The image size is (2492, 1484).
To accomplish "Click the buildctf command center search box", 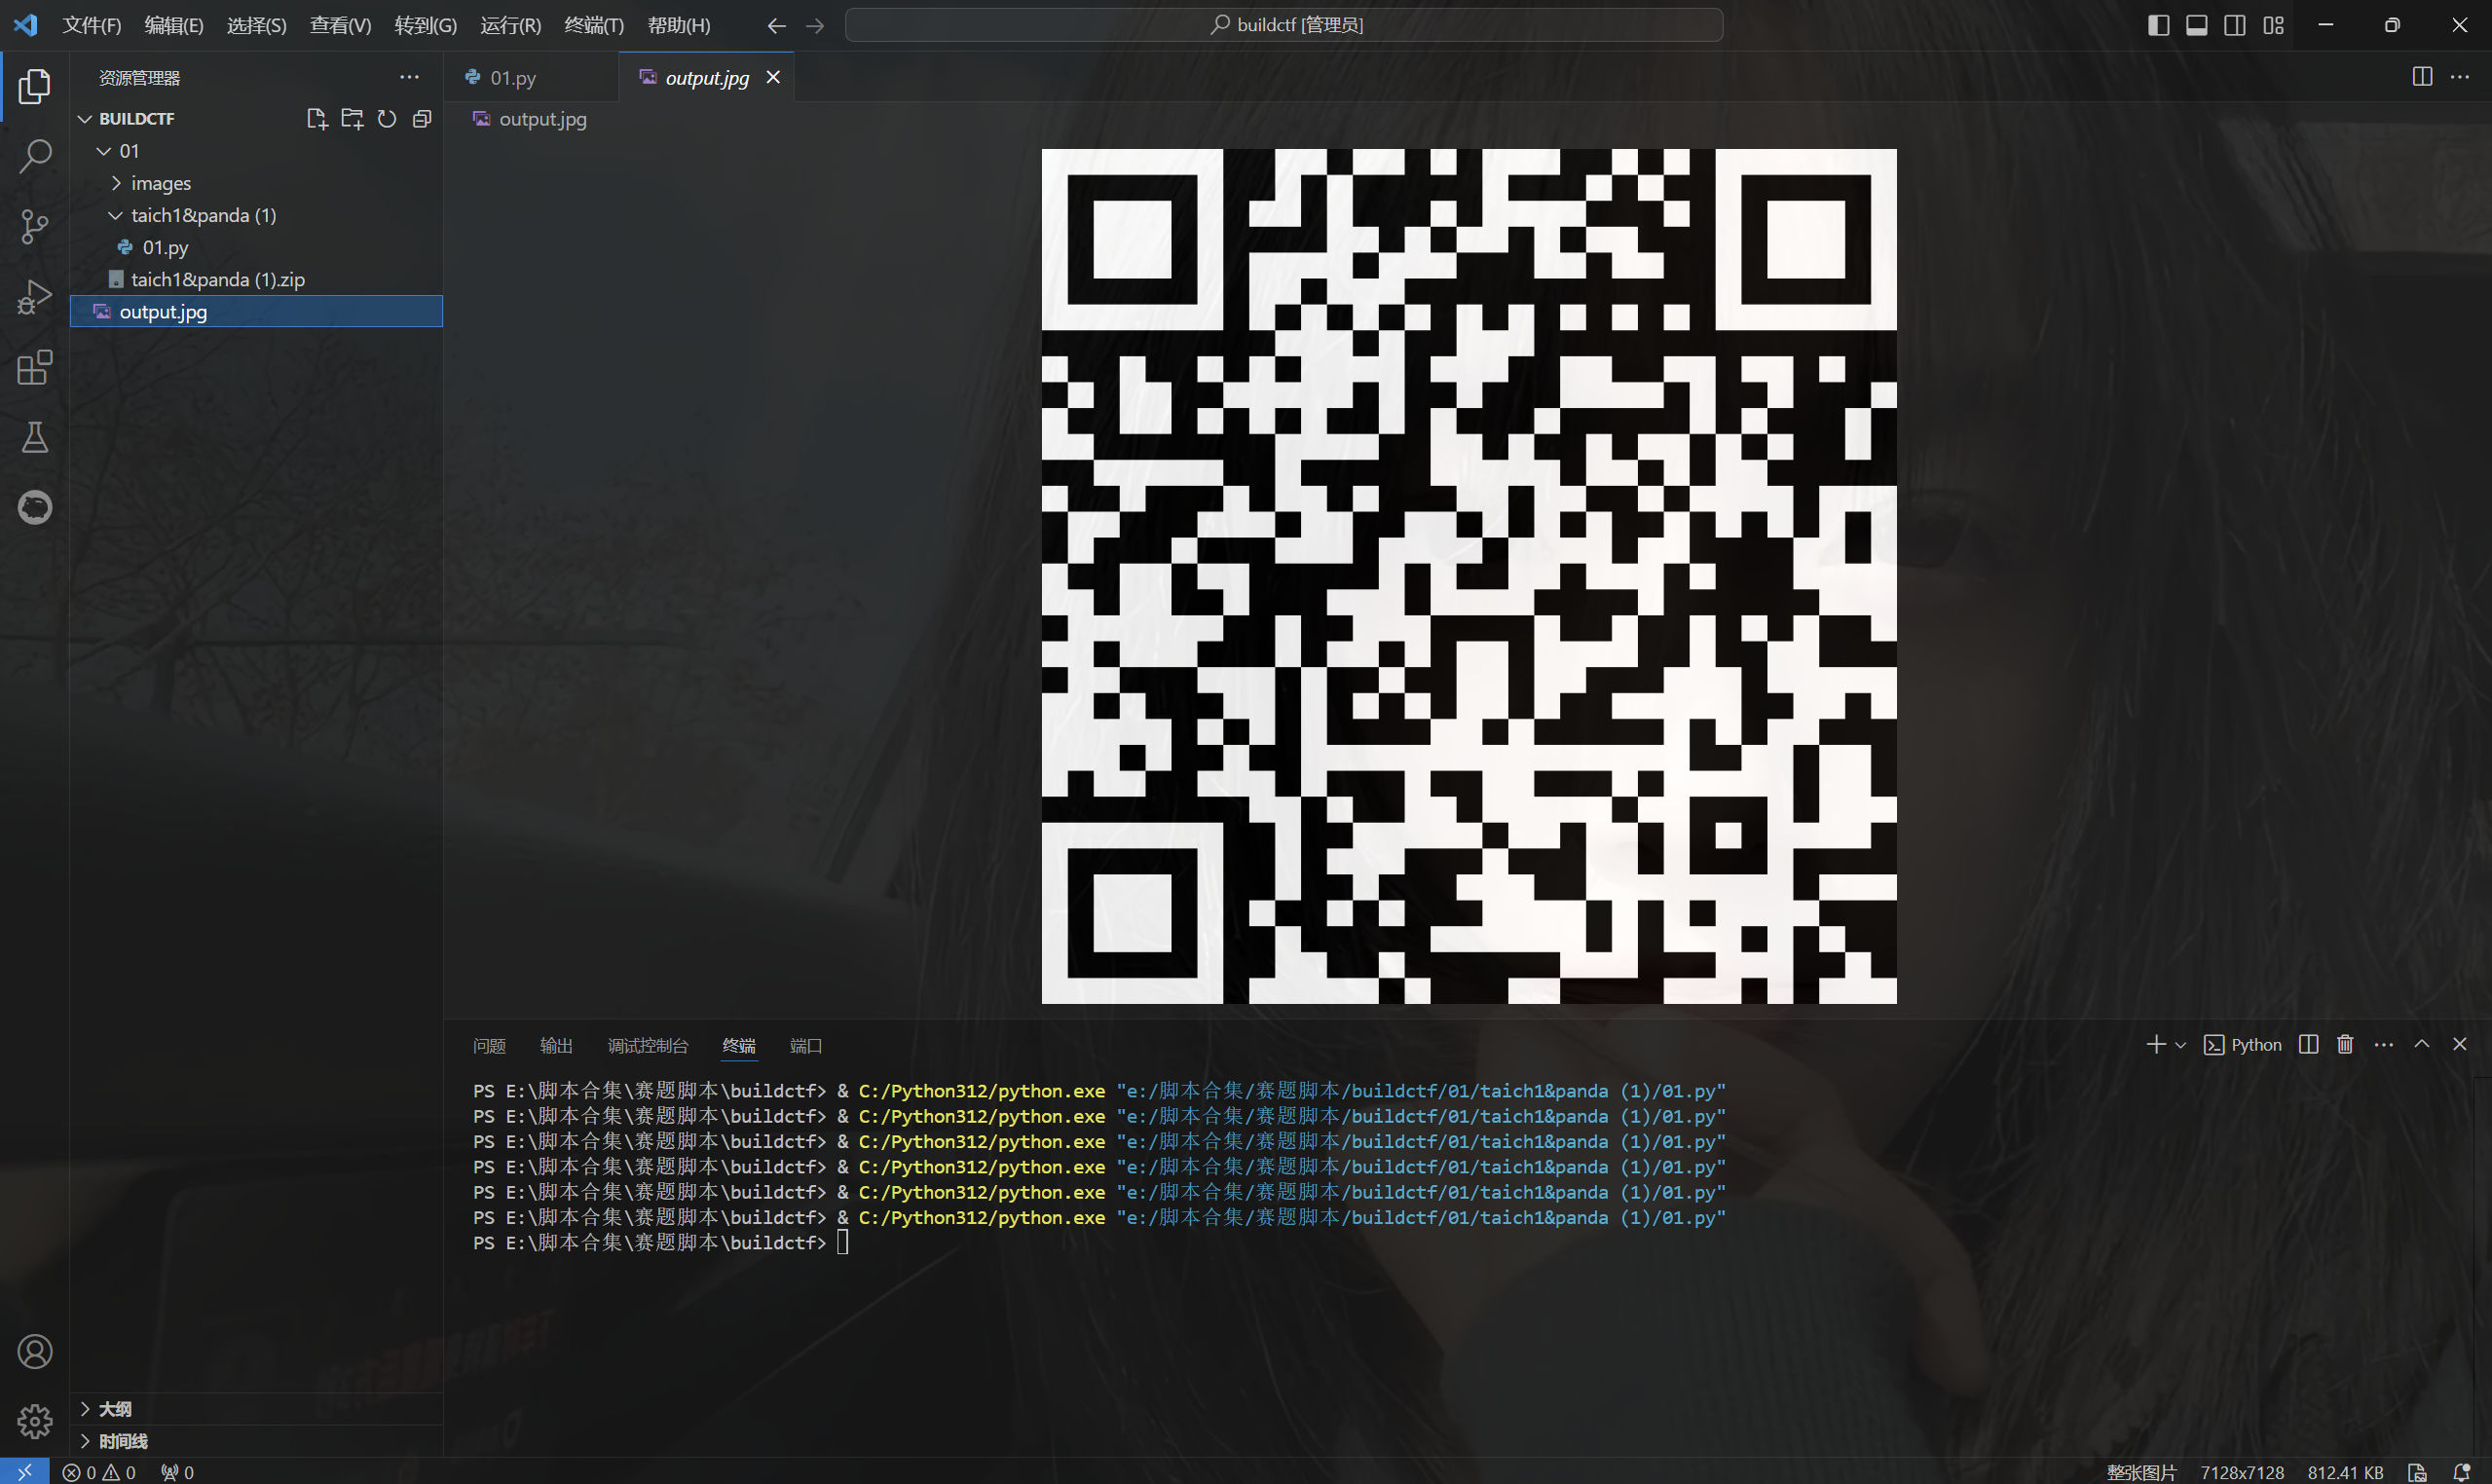I will tap(1284, 26).
